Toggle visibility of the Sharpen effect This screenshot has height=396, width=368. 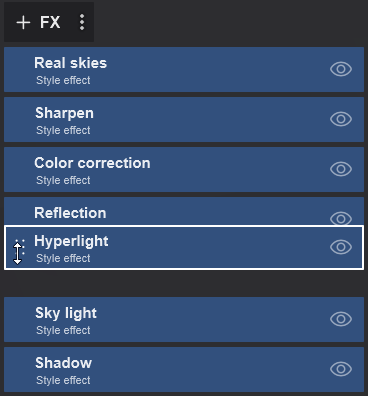pos(341,119)
